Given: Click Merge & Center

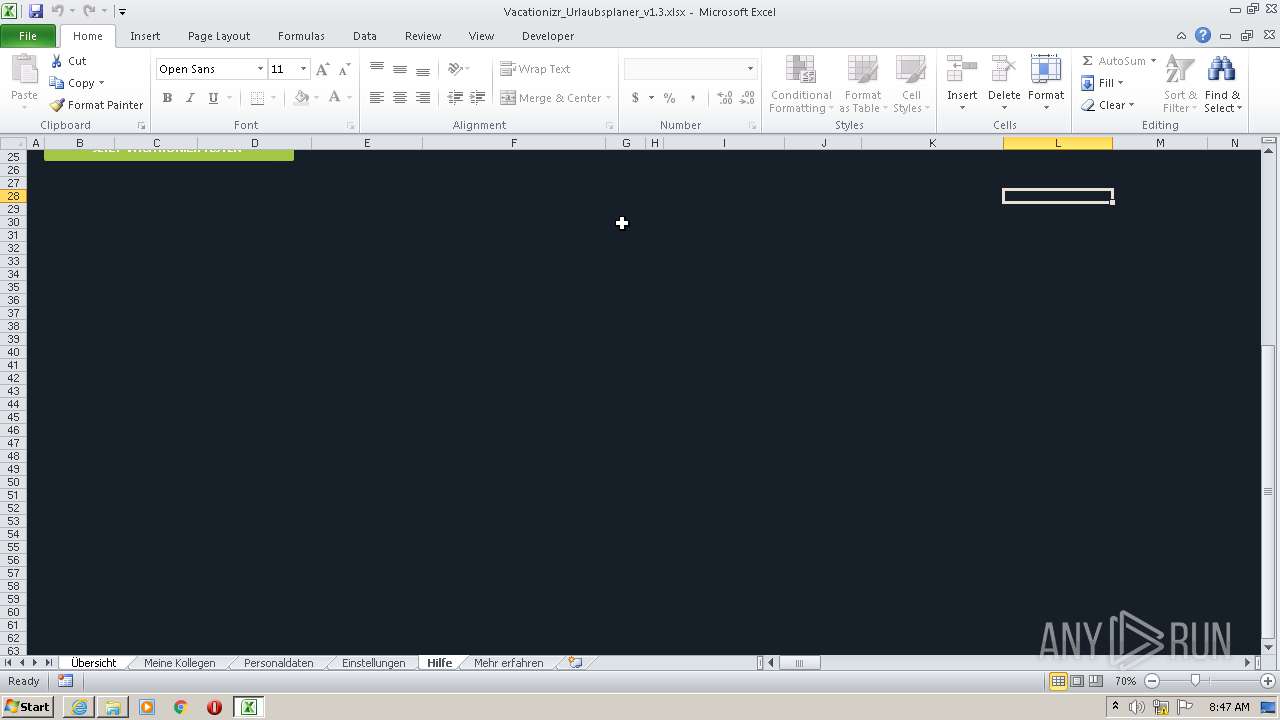Looking at the screenshot, I should click(x=555, y=98).
